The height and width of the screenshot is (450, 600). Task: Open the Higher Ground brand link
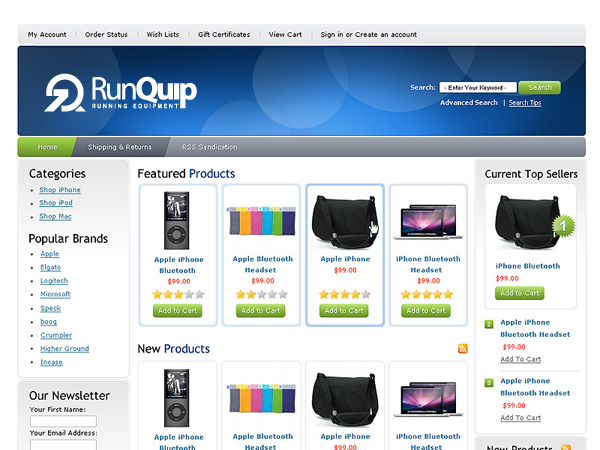click(65, 349)
